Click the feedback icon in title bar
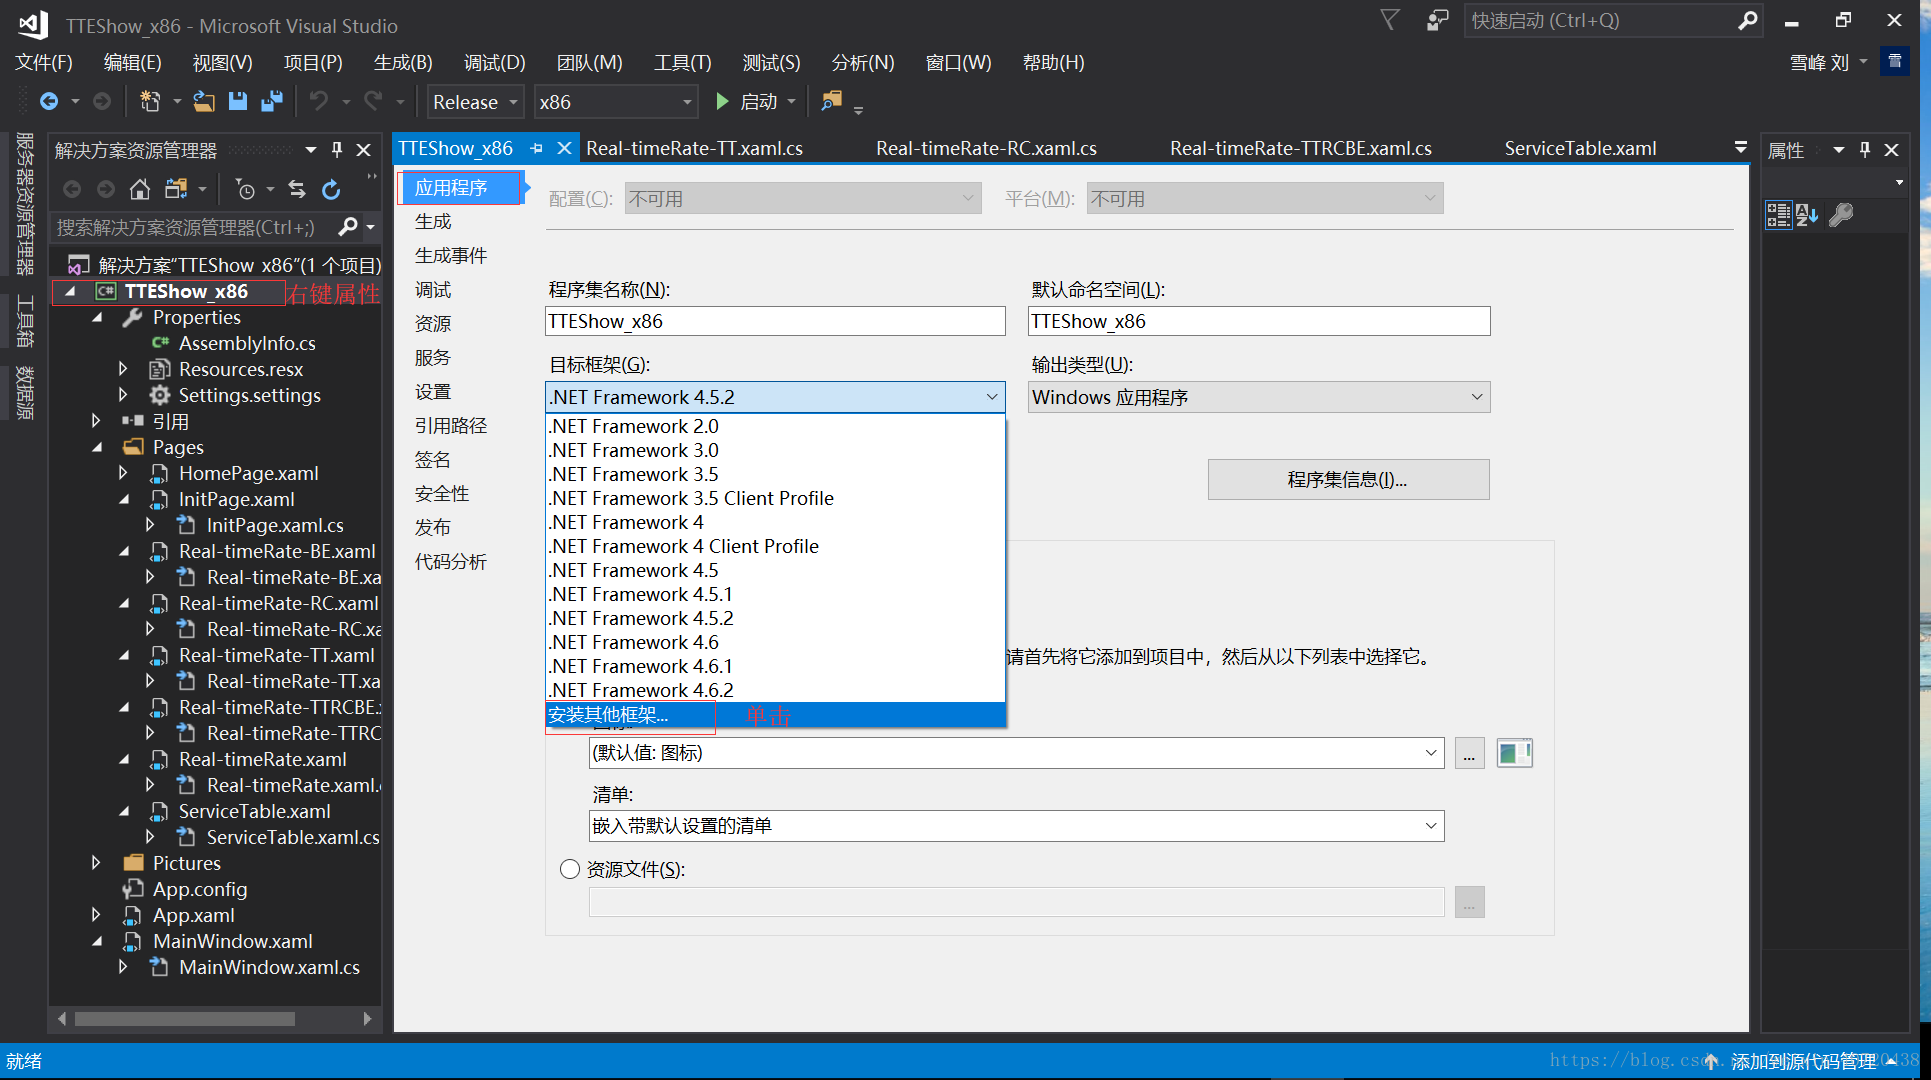Image resolution: width=1931 pixels, height=1080 pixels. (1437, 20)
